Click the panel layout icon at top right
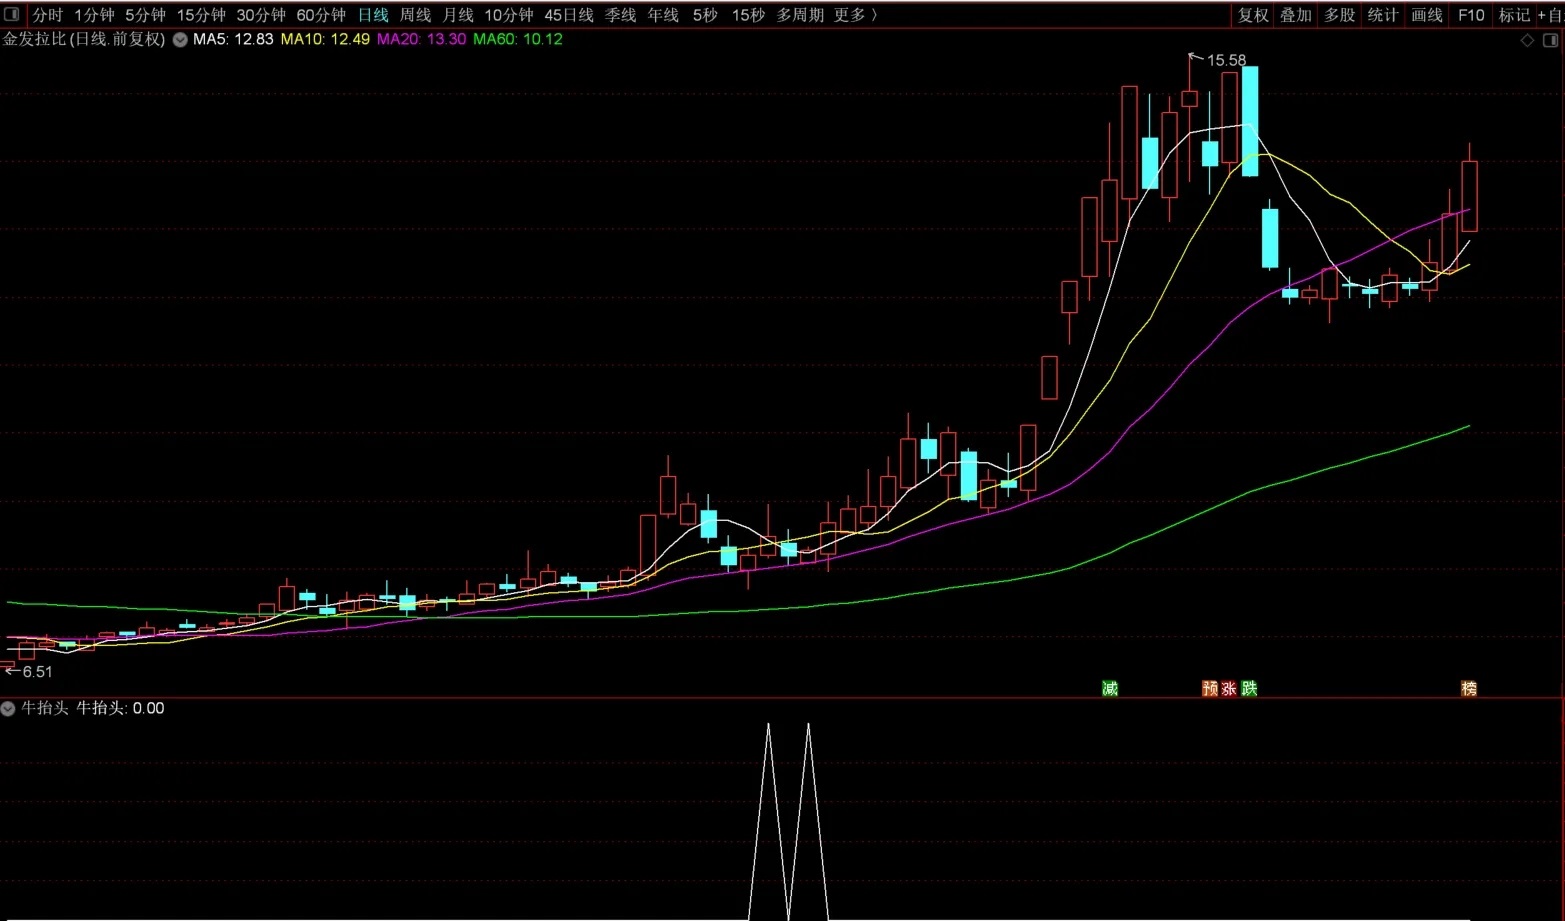This screenshot has height=921, width=1565. 1550,40
